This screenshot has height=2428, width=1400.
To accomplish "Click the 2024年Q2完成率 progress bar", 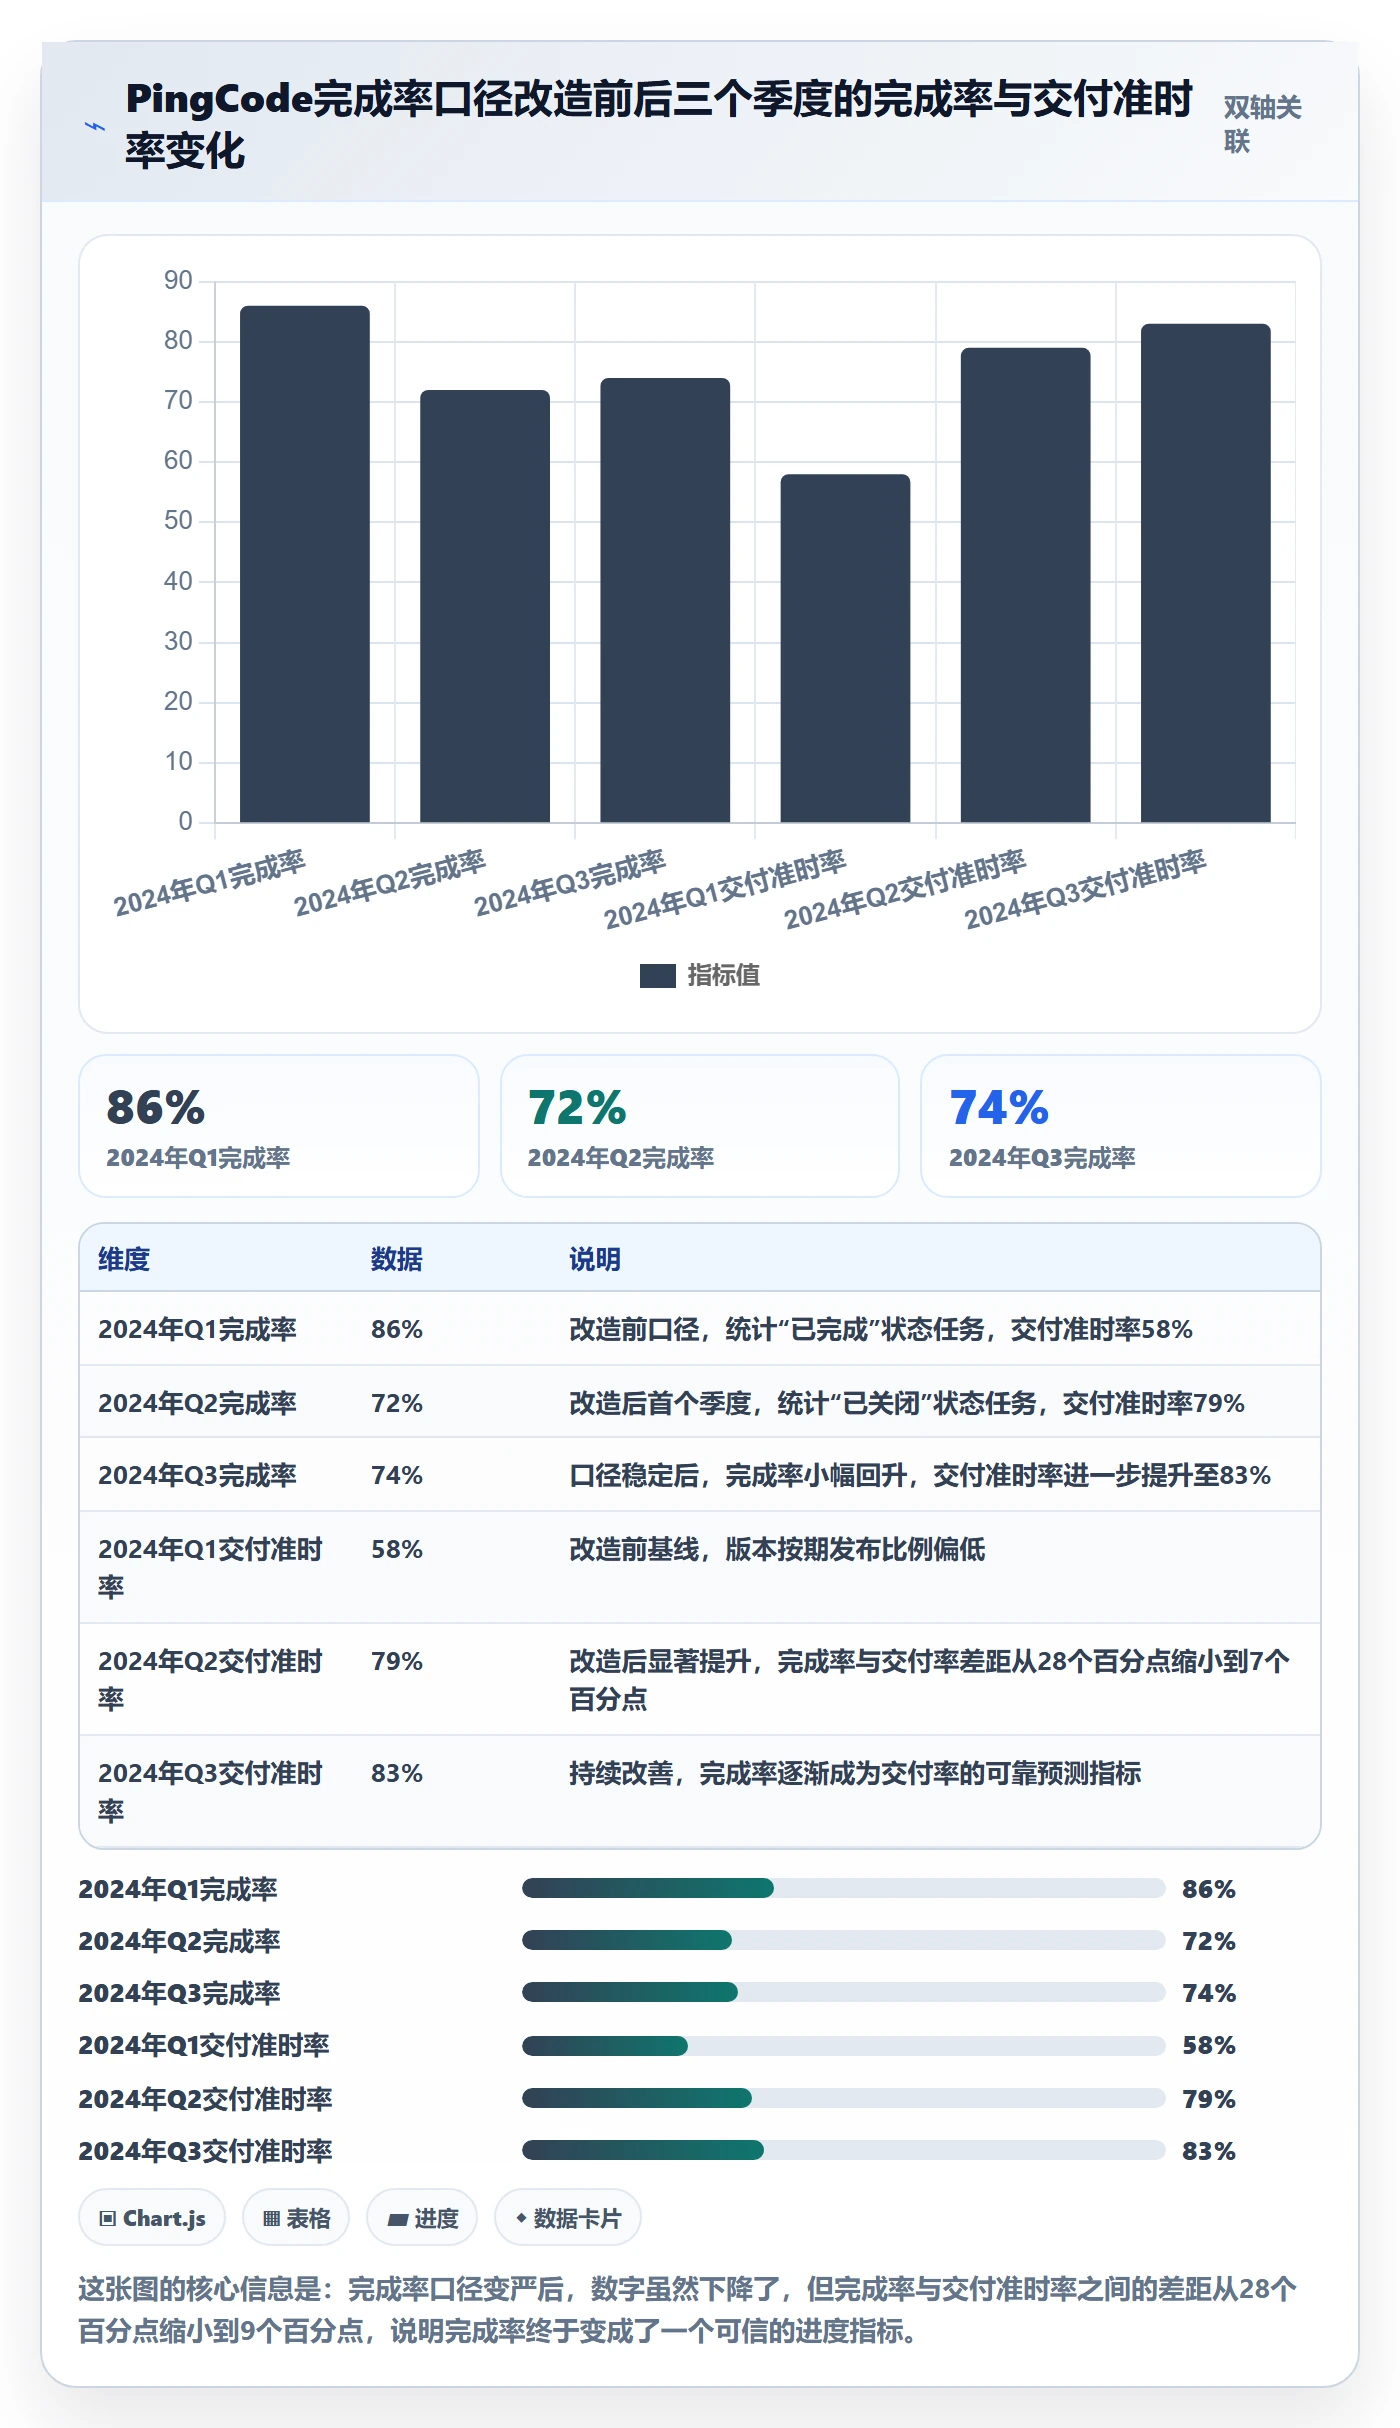I will 843,1940.
